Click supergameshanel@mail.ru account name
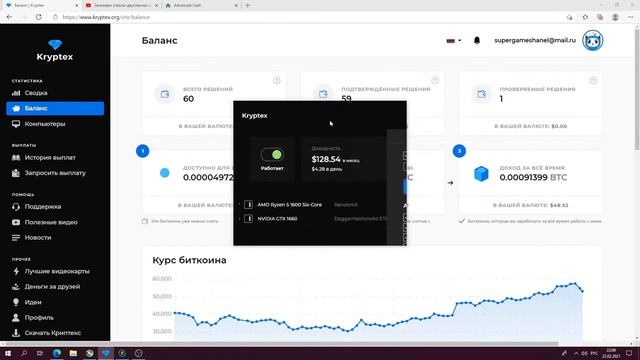Image resolution: width=640 pixels, height=360 pixels. pyautogui.click(x=535, y=40)
